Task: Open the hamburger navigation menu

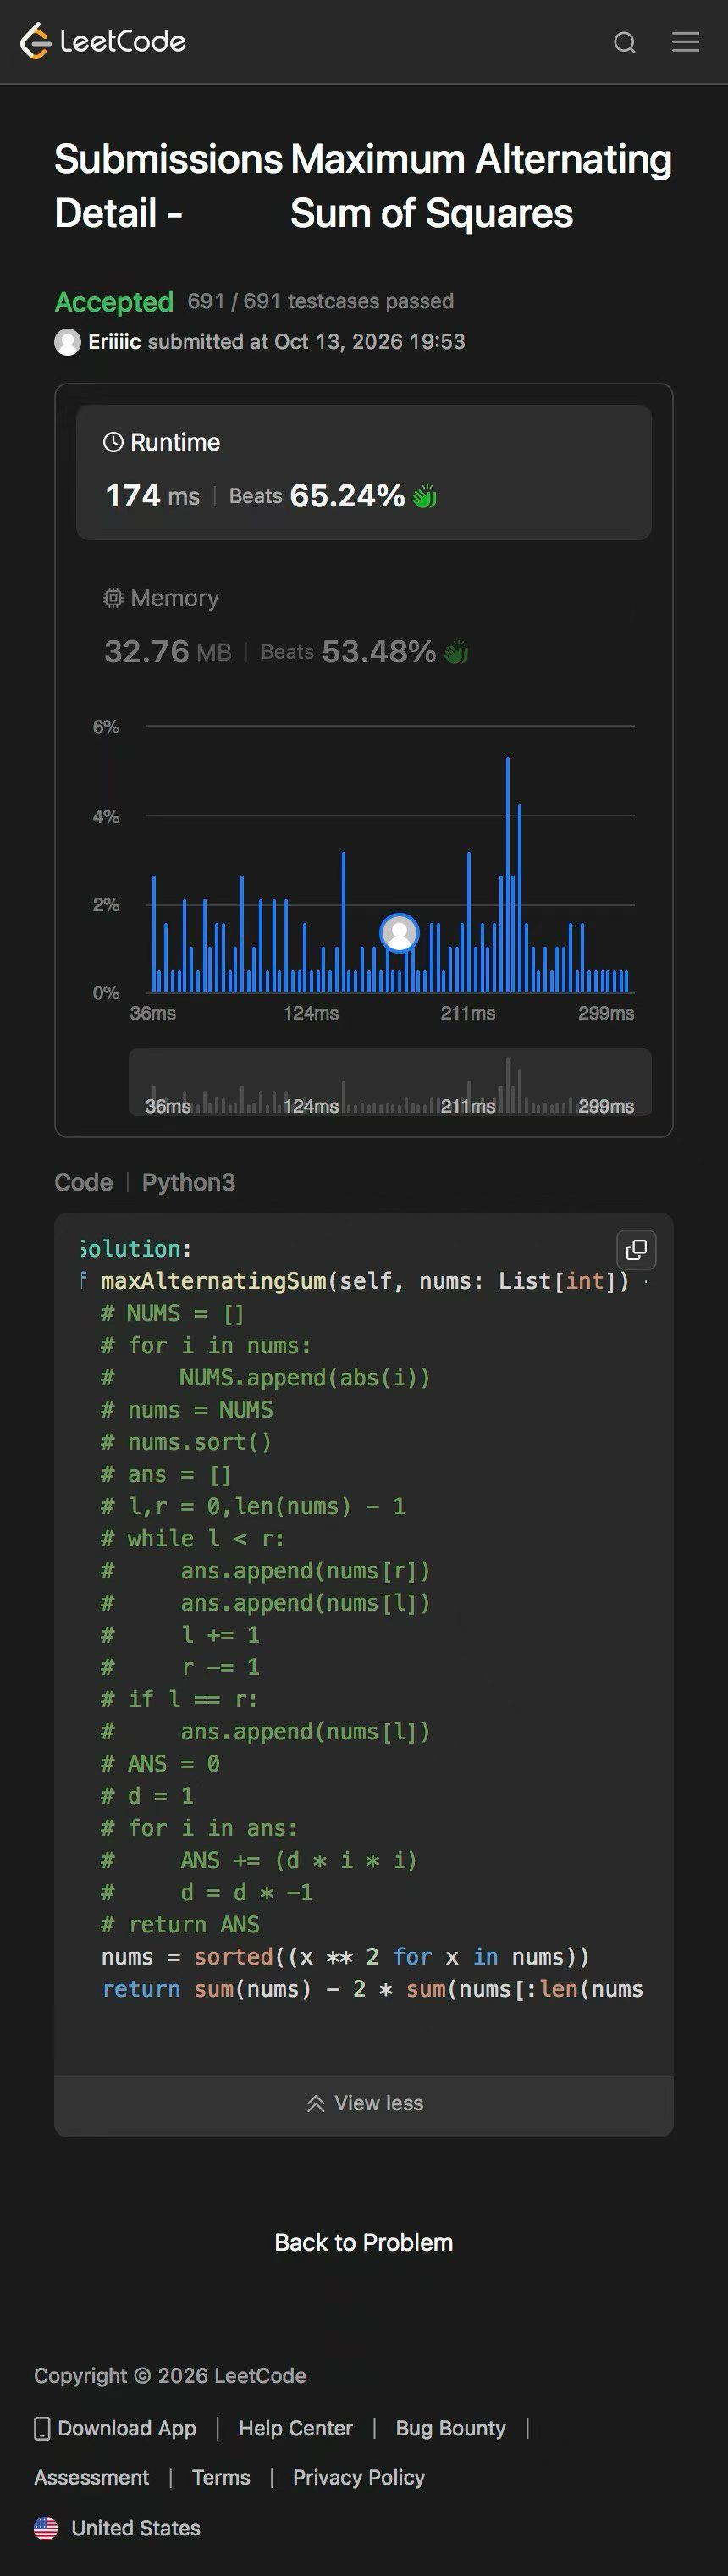Action: point(685,42)
